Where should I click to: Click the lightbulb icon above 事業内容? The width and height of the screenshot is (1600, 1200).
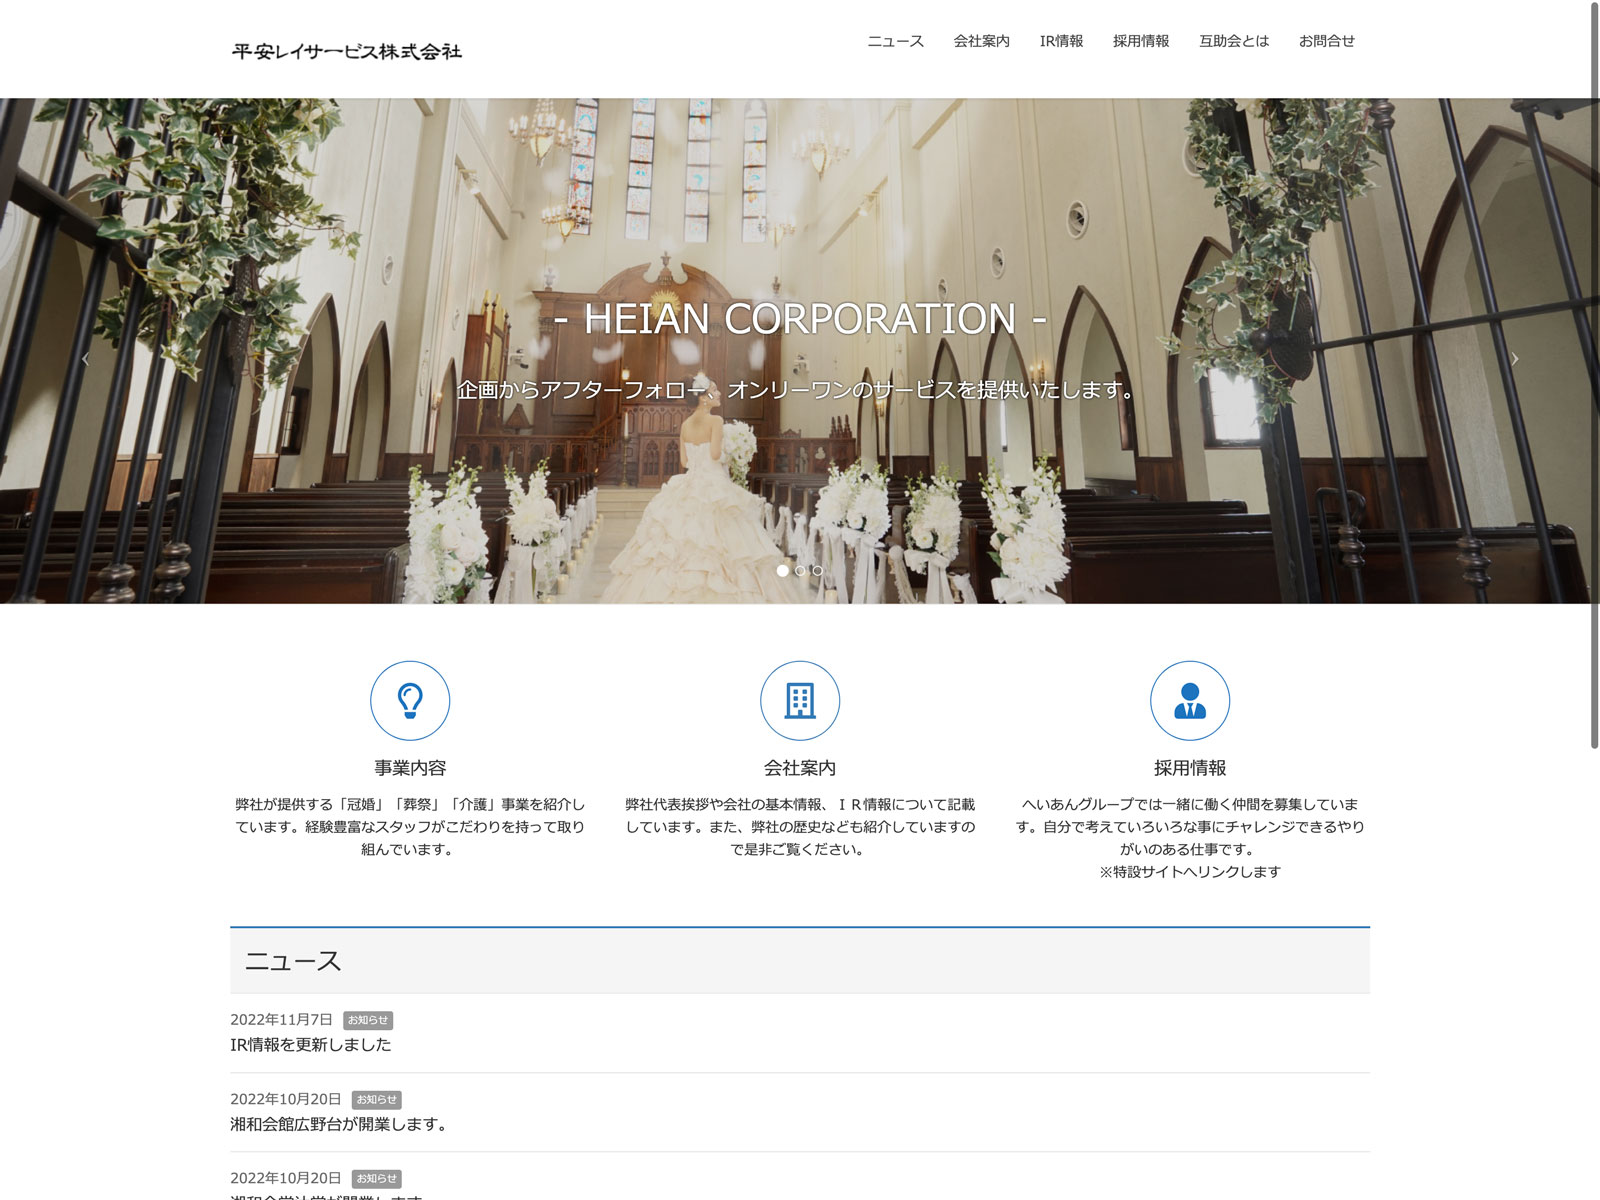(x=410, y=700)
